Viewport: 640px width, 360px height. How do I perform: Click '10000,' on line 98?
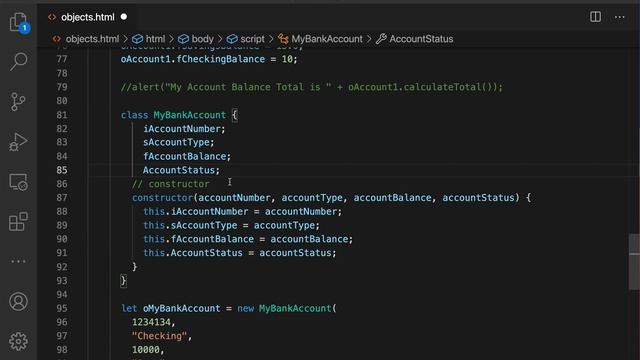click(148, 350)
